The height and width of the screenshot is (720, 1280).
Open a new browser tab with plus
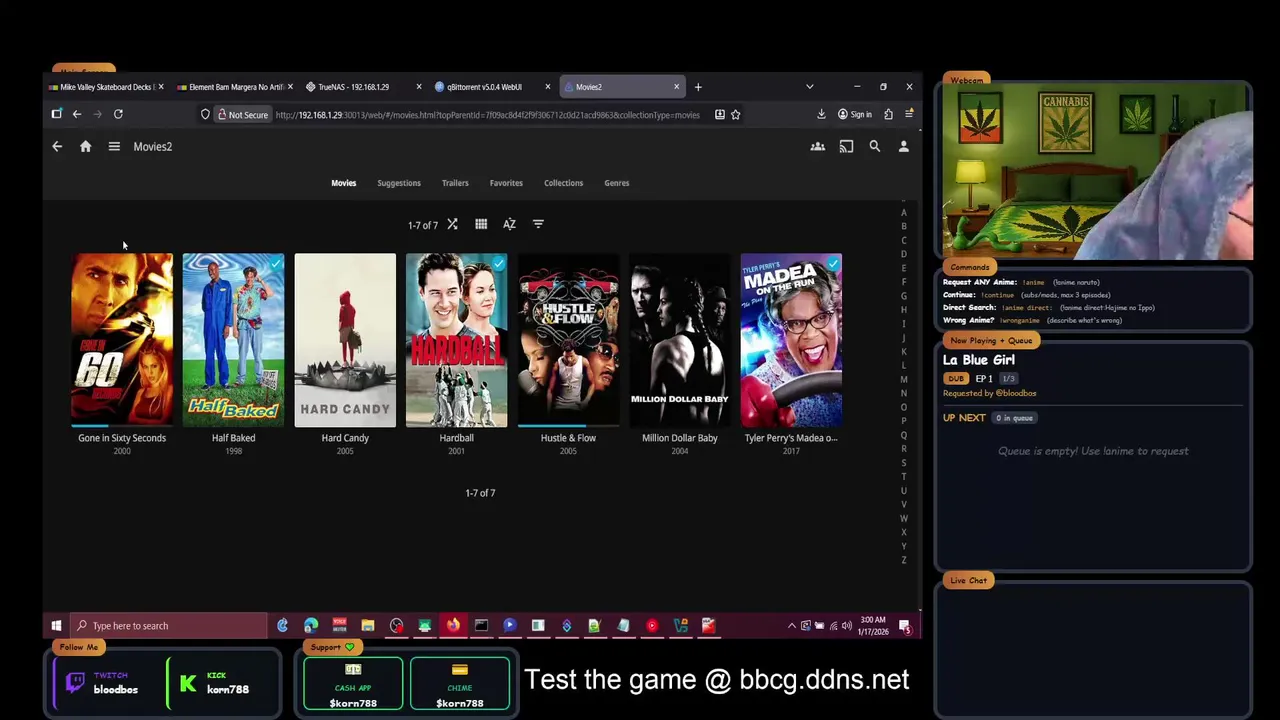pos(698,87)
